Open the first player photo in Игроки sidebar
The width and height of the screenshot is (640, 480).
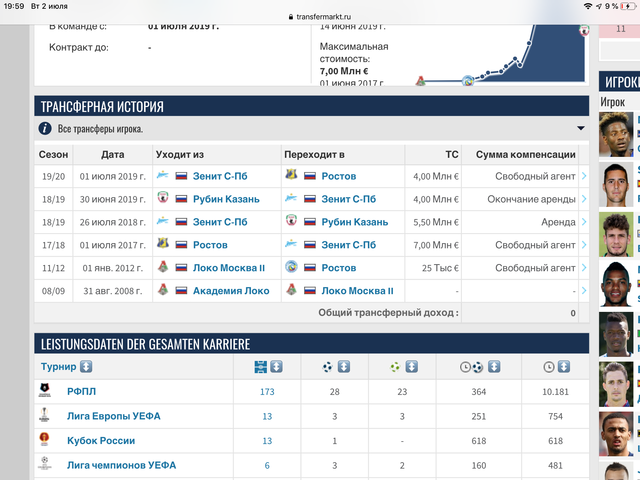(x=616, y=135)
